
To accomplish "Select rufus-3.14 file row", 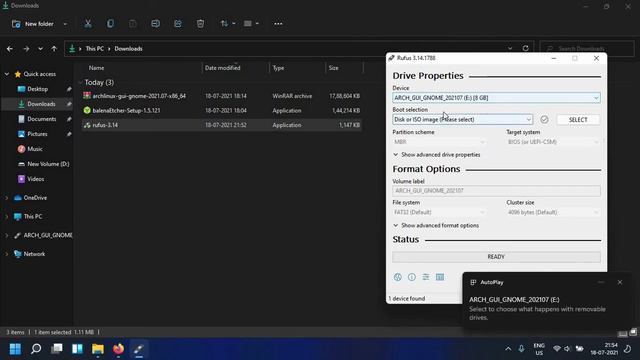I will click(x=222, y=125).
